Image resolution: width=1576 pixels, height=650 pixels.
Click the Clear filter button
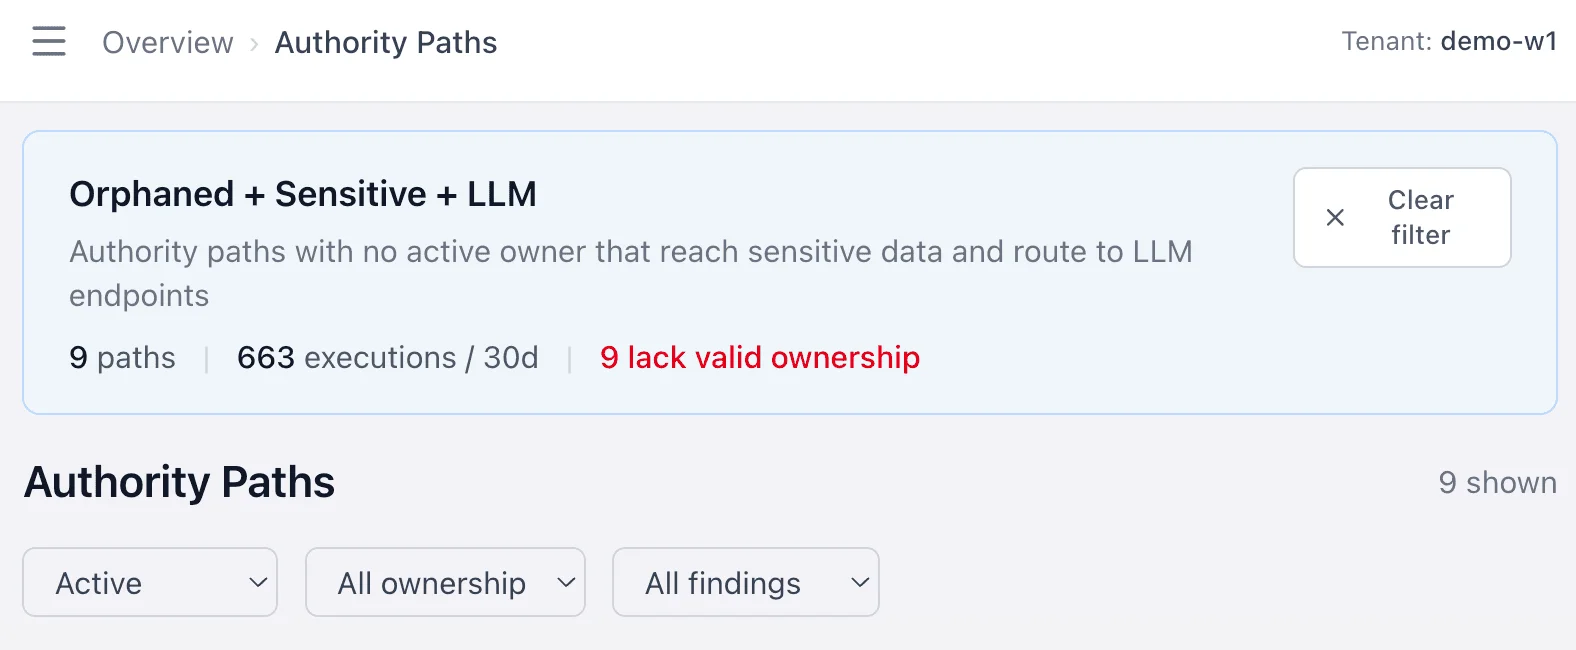(1402, 217)
